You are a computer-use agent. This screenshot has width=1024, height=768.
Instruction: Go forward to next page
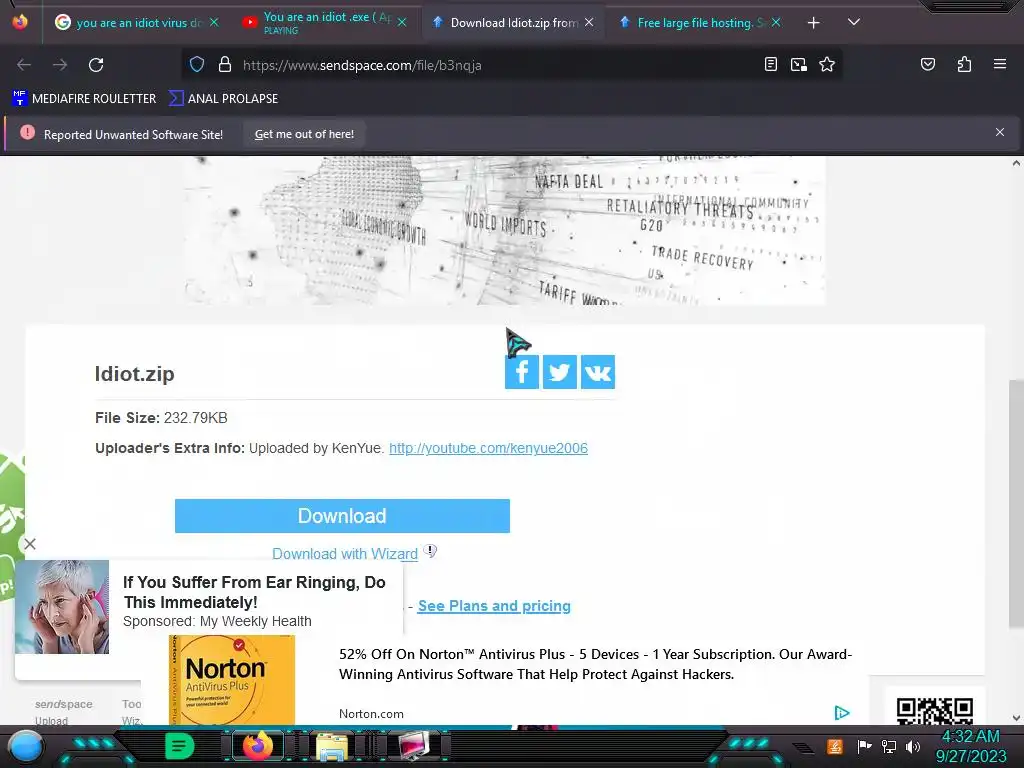pos(60,65)
